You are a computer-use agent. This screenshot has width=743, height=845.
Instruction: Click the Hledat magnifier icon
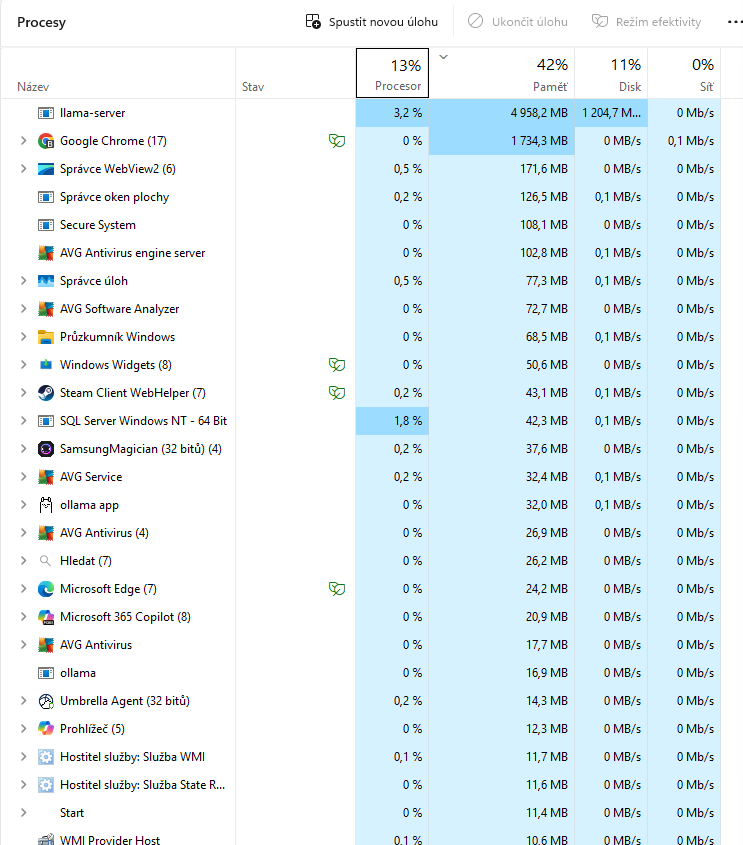pos(46,561)
